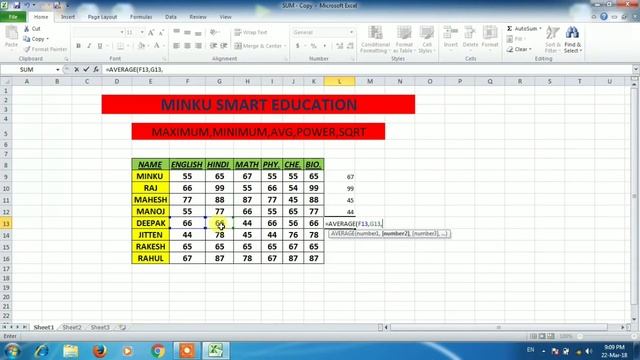640x360 pixels.
Task: Open the file explorer taskbar folder
Action: pyautogui.click(x=71, y=351)
